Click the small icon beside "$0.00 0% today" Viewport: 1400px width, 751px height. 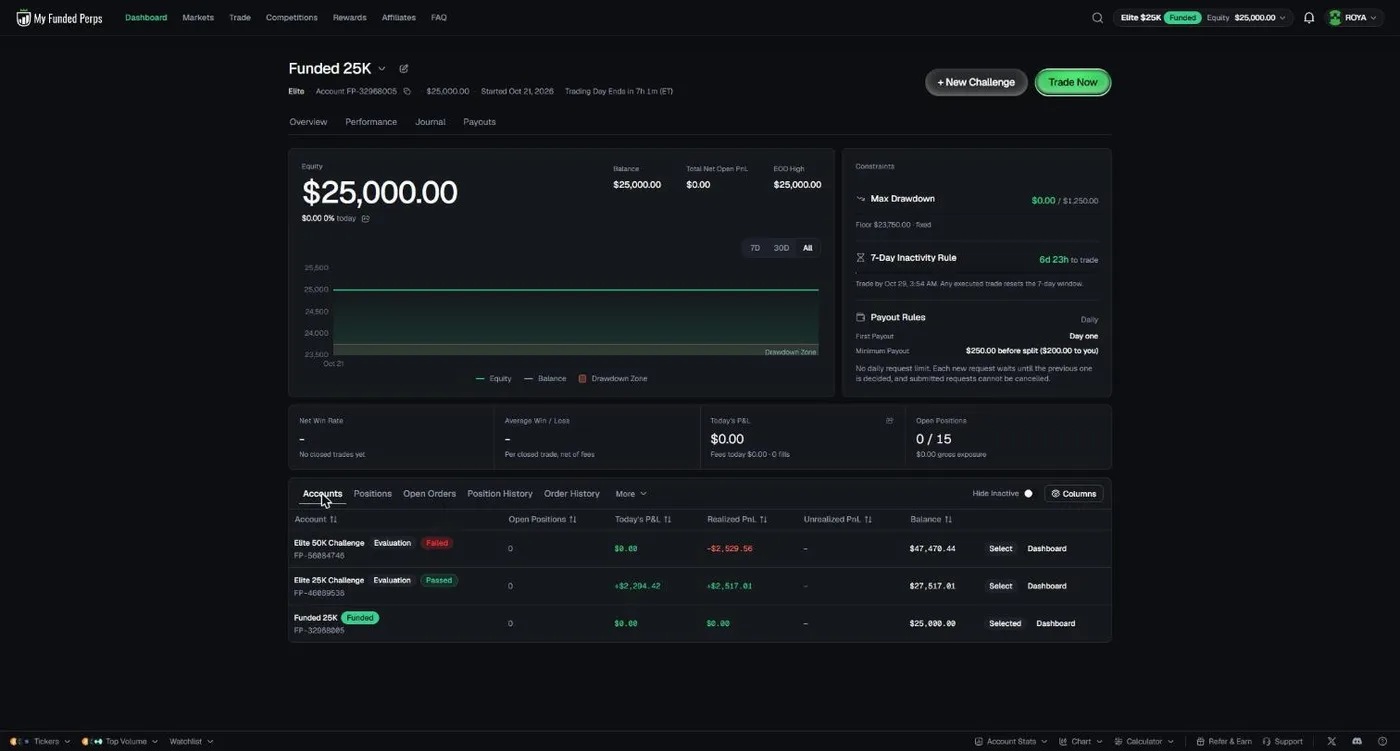[x=365, y=218]
